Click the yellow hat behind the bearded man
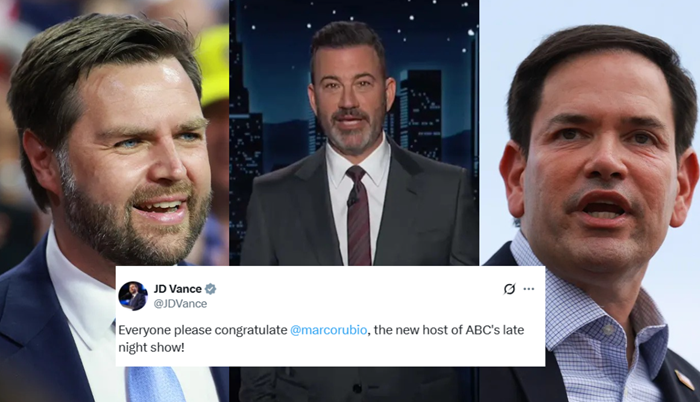Screen dimensions: 700x402 pyautogui.click(x=214, y=63)
